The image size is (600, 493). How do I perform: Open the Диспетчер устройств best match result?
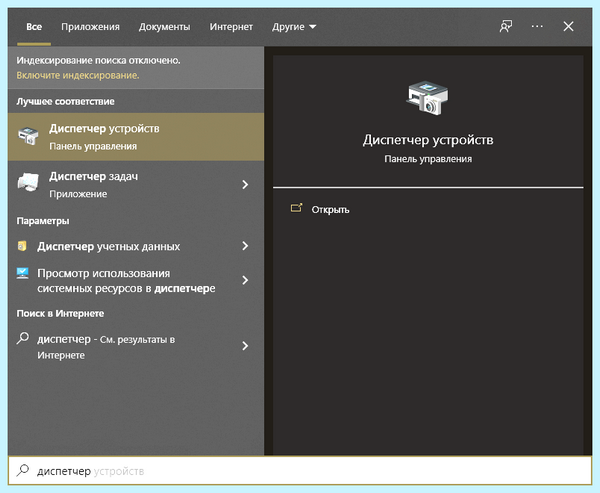click(x=136, y=137)
